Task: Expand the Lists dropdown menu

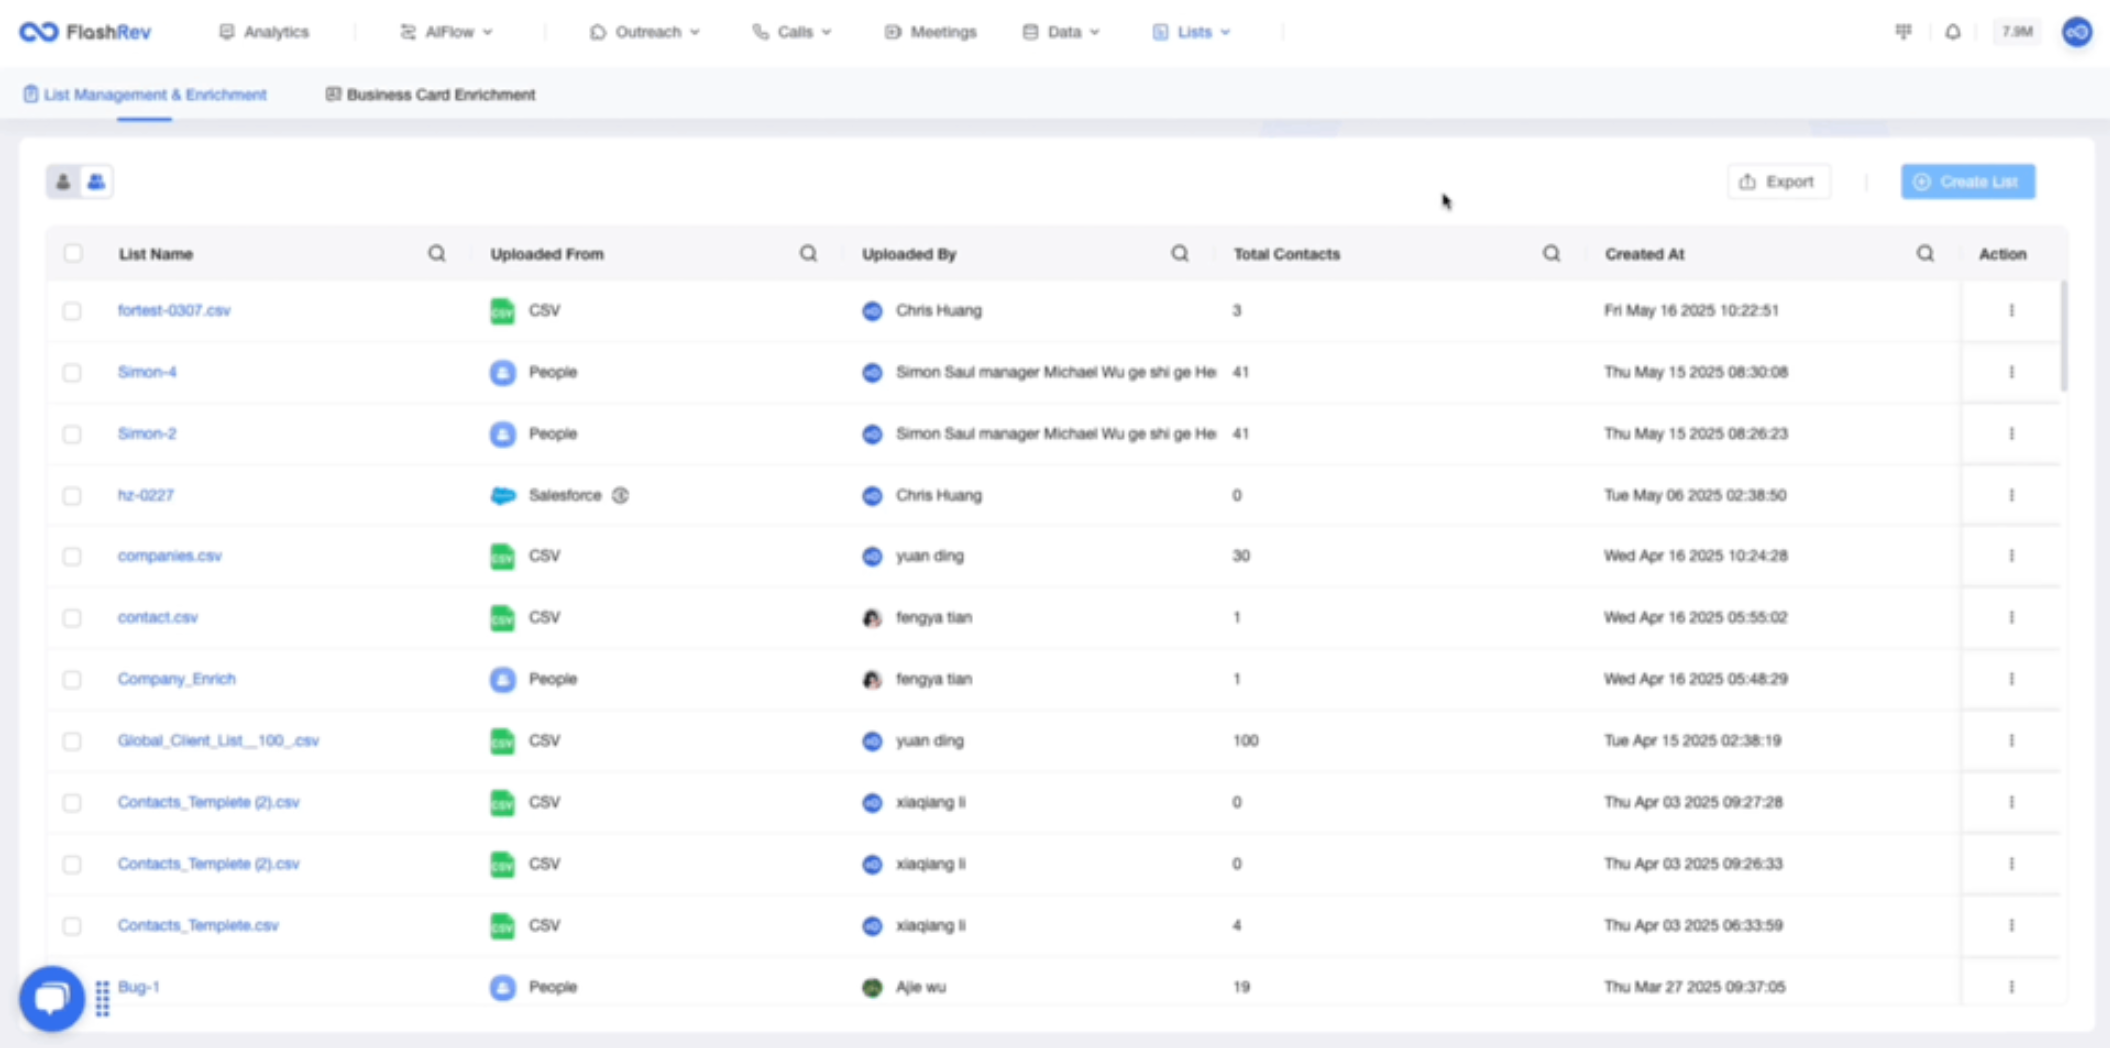Action: click(x=1191, y=32)
